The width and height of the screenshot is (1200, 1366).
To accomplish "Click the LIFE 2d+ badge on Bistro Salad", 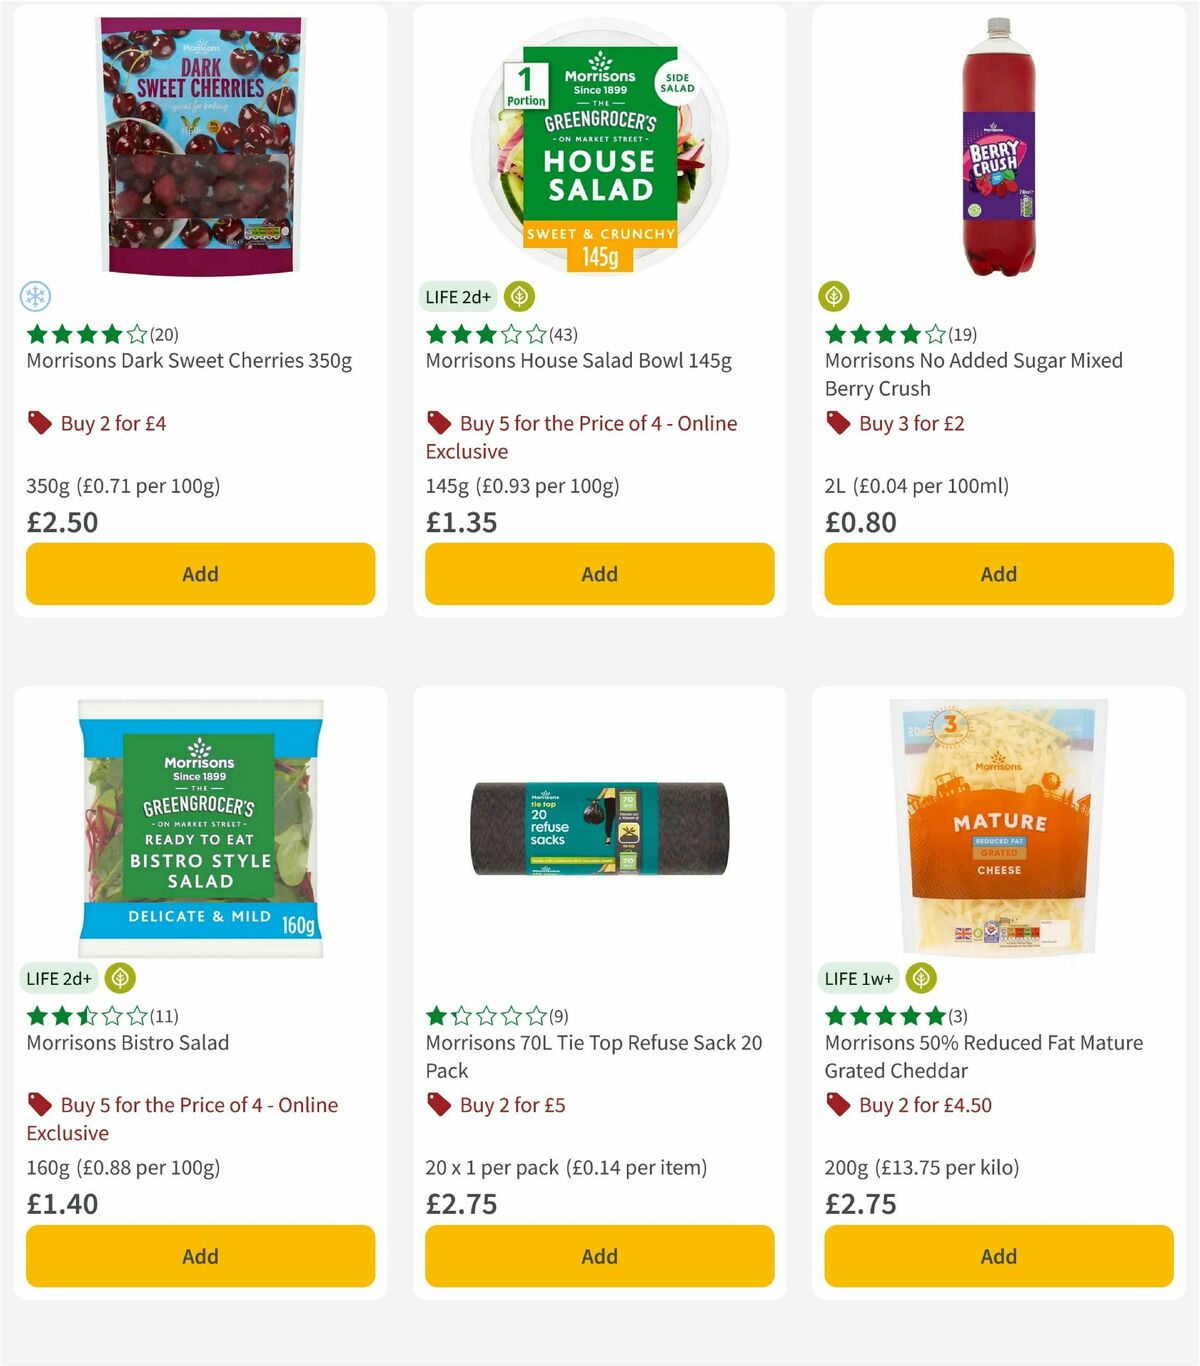I will pyautogui.click(x=59, y=978).
